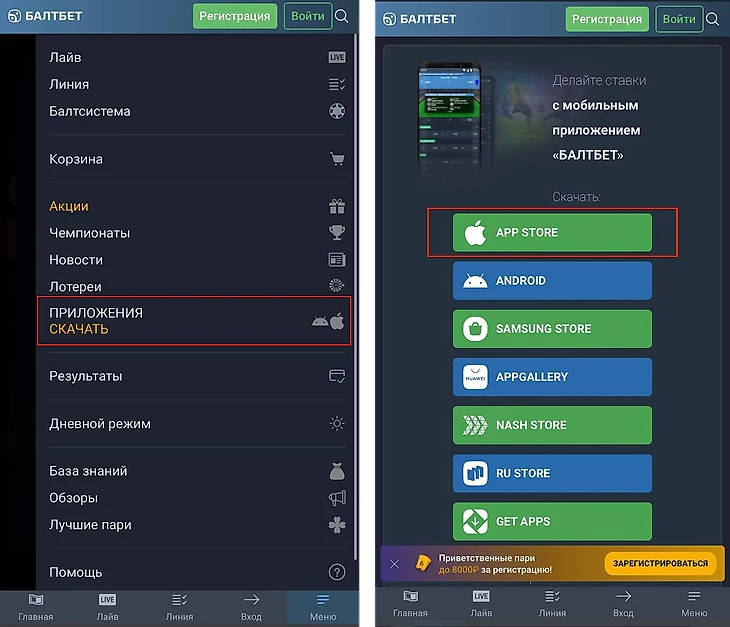Click the results card icon beside Результаты
730x627 pixels.
coord(337,376)
